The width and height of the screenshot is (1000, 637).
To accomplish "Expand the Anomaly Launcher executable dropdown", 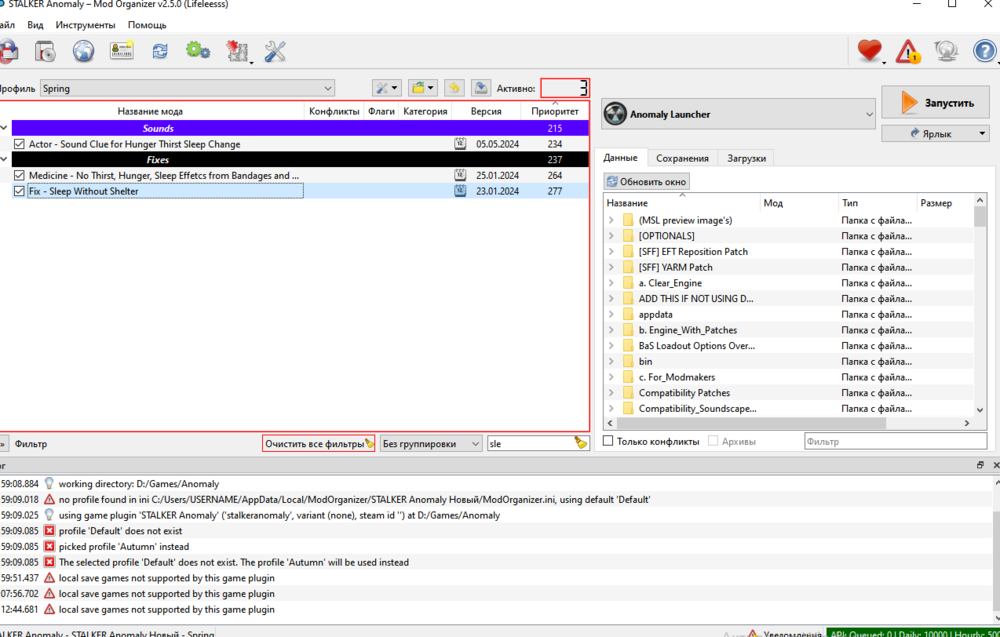I will (x=738, y=115).
